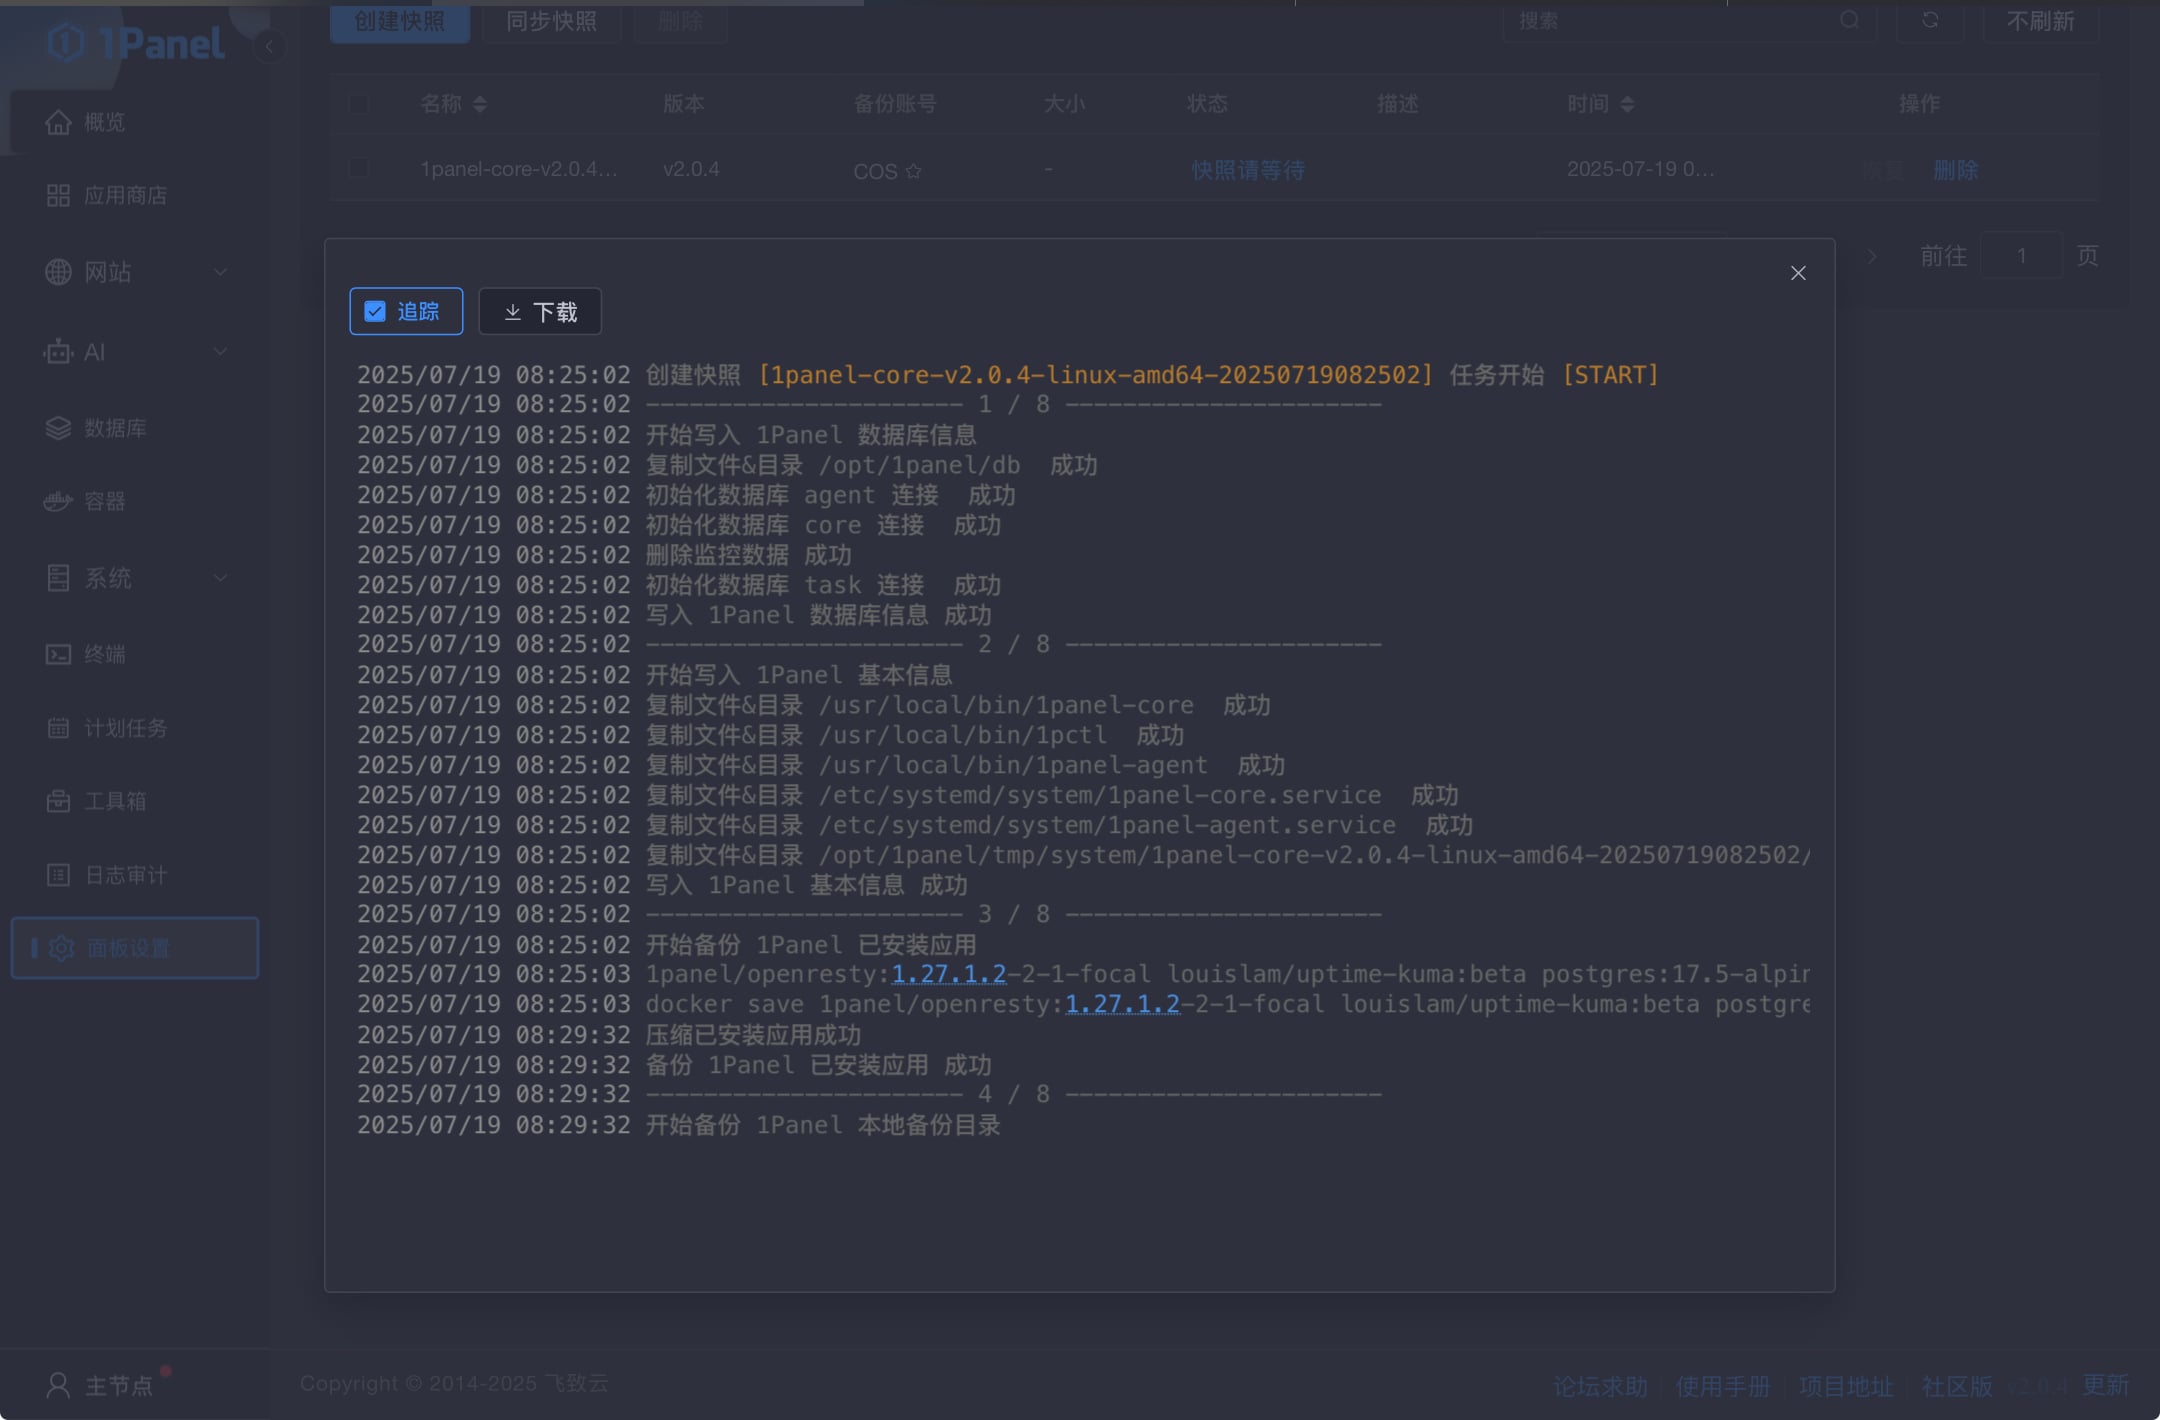Open the 数据库 menu item

click(114, 428)
